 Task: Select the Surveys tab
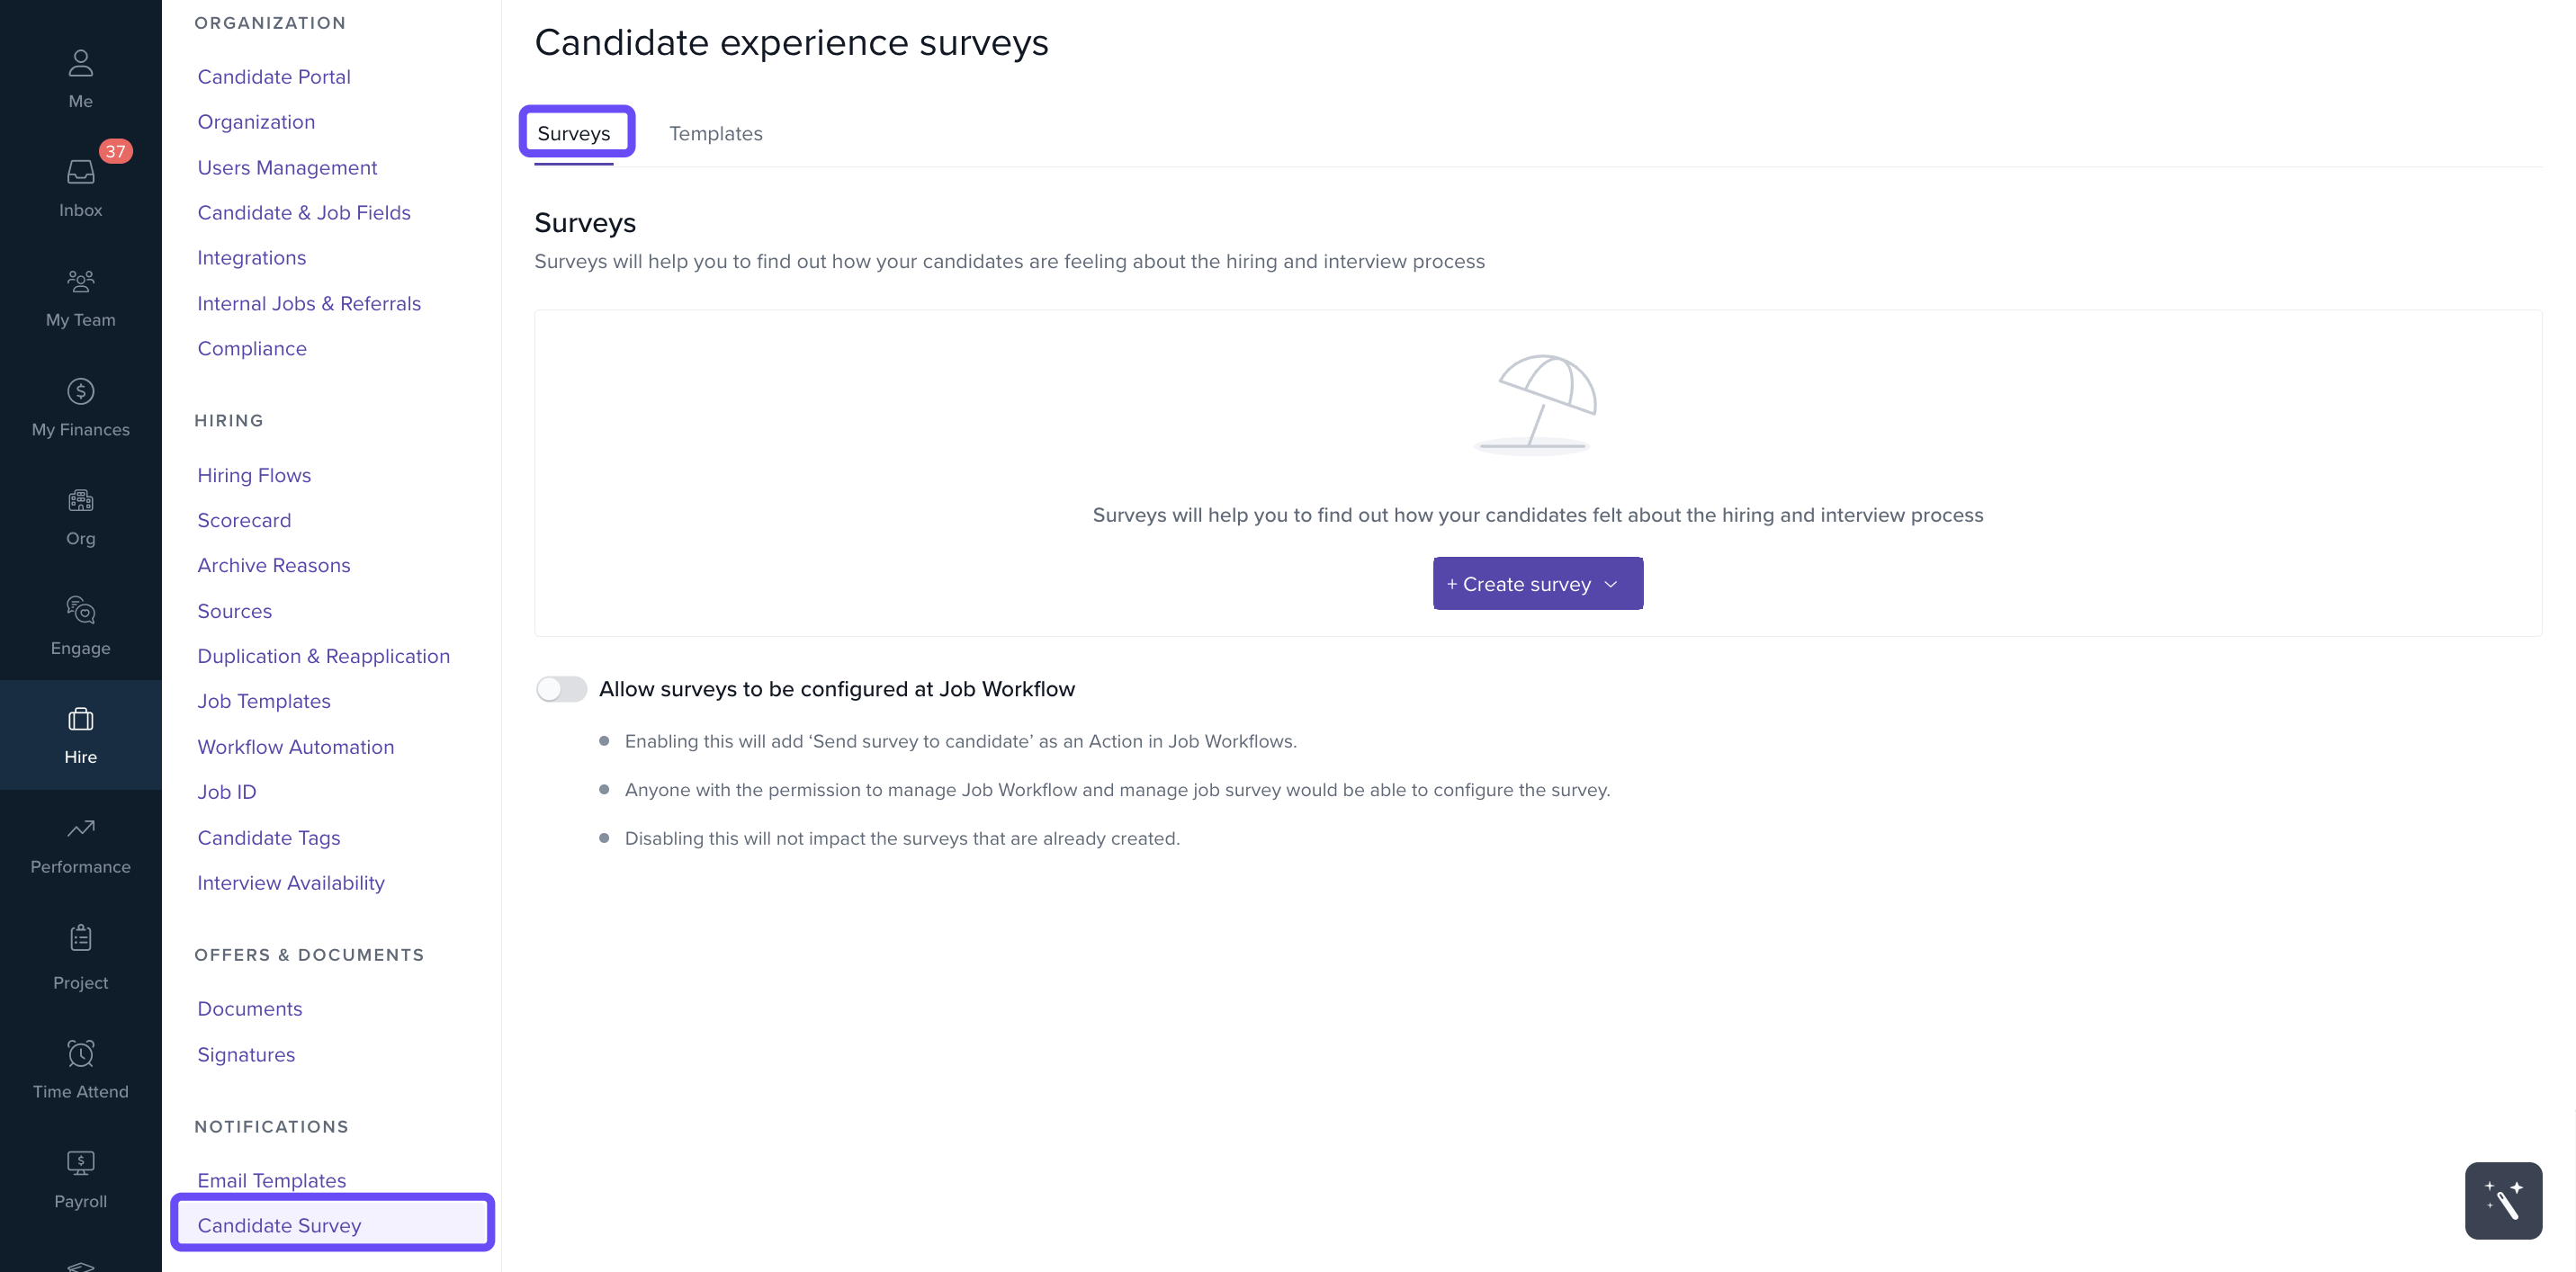[x=574, y=134]
